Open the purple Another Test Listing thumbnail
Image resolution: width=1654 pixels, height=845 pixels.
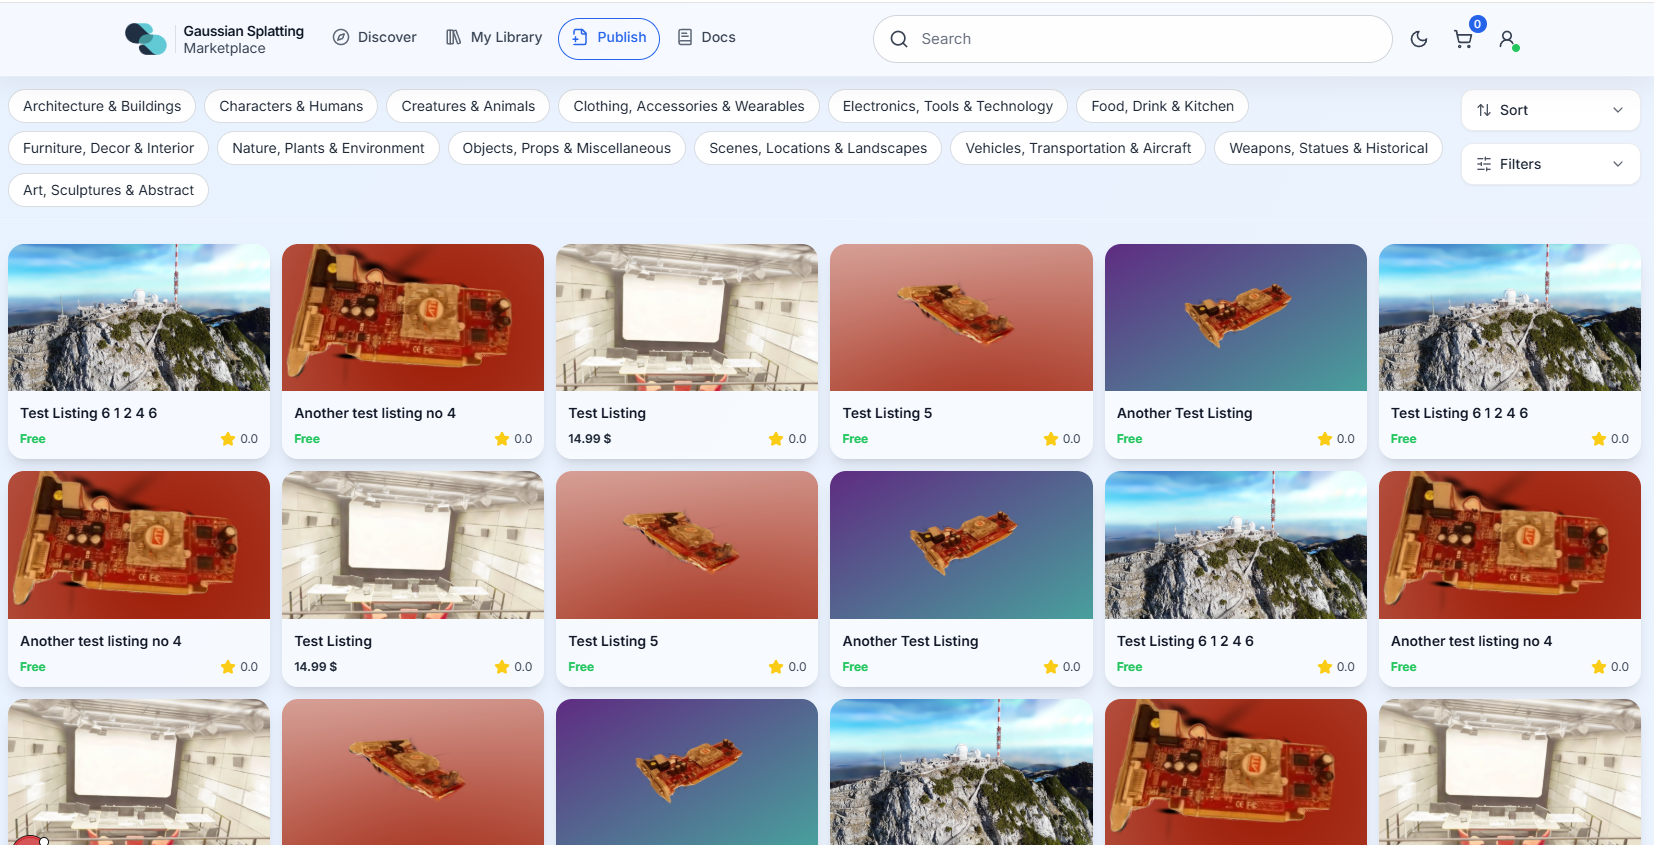click(1235, 318)
